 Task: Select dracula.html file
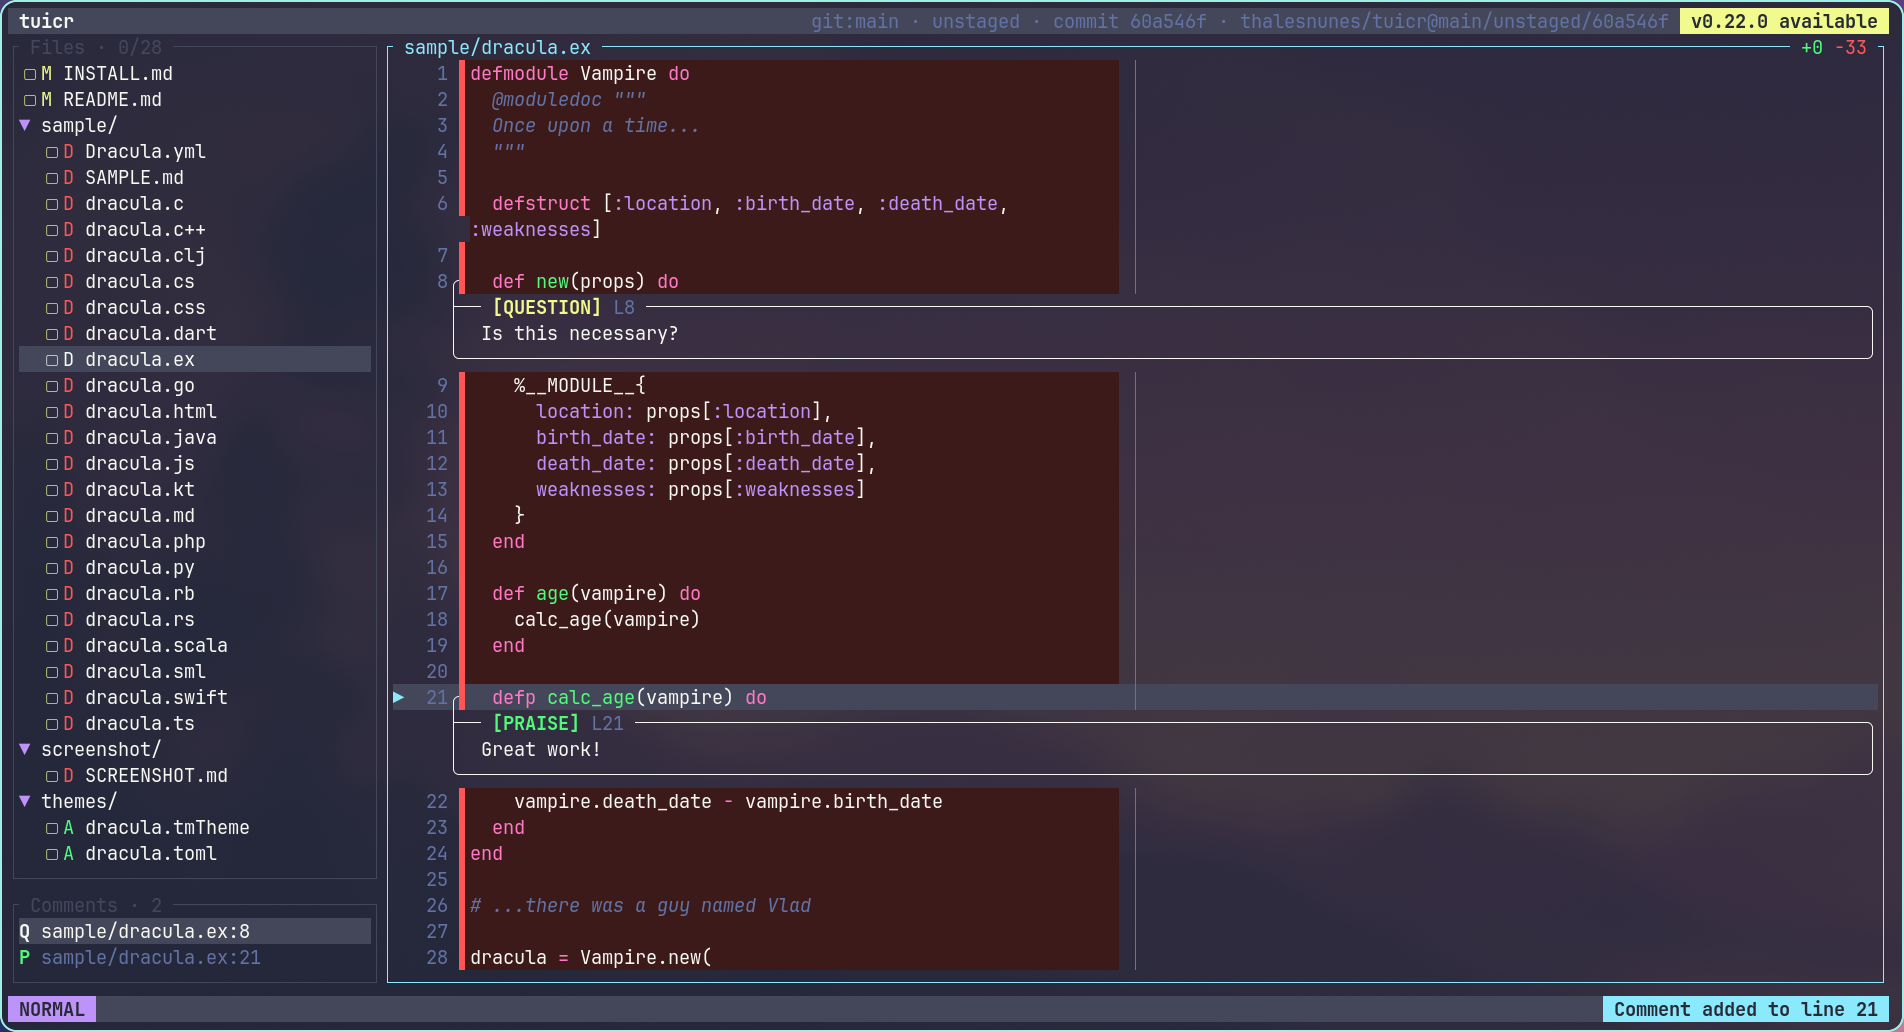tap(151, 412)
